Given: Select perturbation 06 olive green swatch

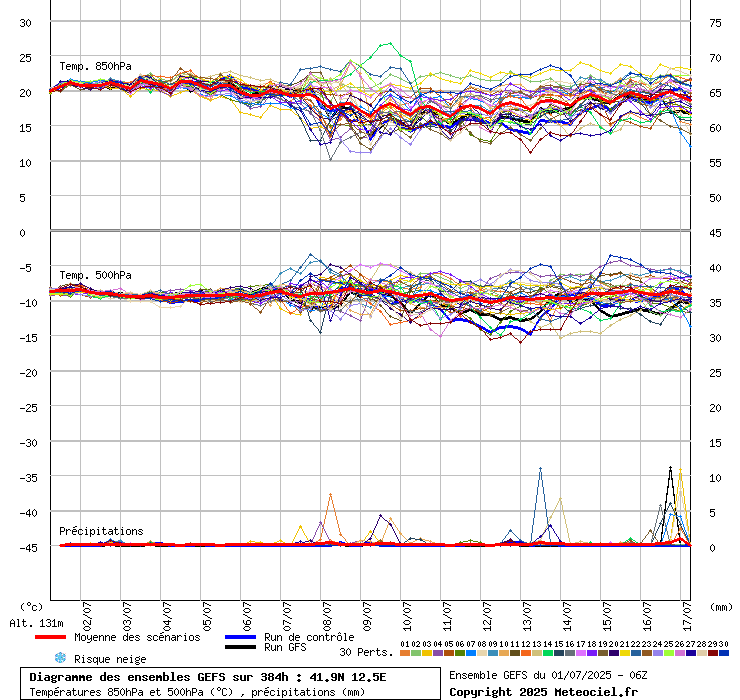Looking at the screenshot, I should 460,653.
